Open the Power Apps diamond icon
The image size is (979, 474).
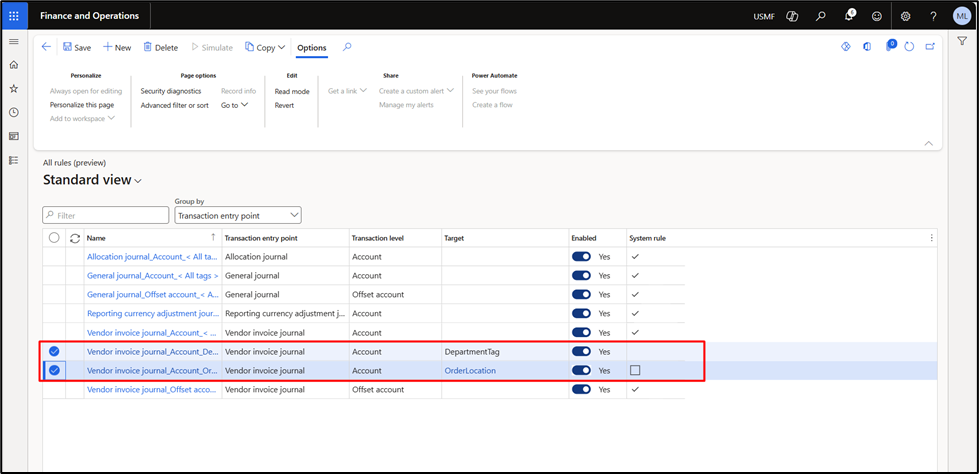(x=846, y=46)
